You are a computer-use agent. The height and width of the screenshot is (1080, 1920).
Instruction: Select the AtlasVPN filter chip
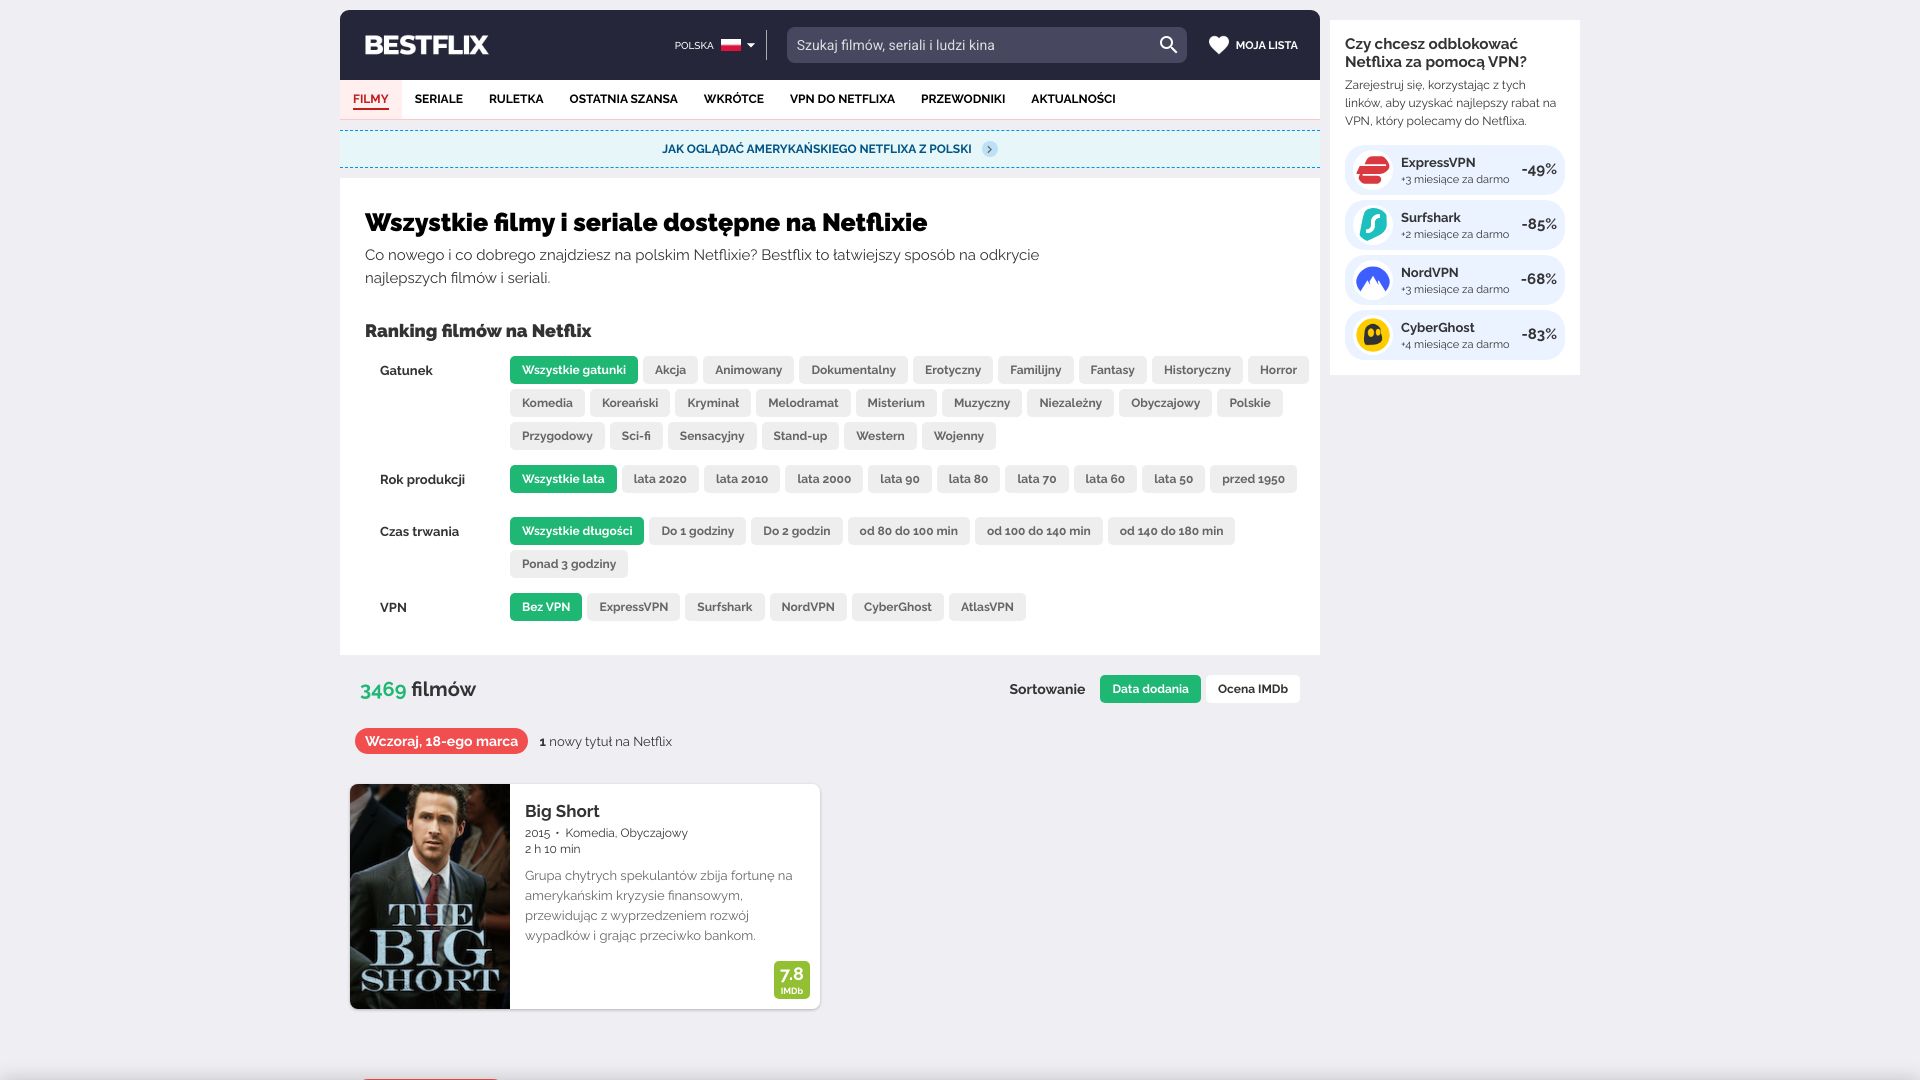click(x=987, y=607)
